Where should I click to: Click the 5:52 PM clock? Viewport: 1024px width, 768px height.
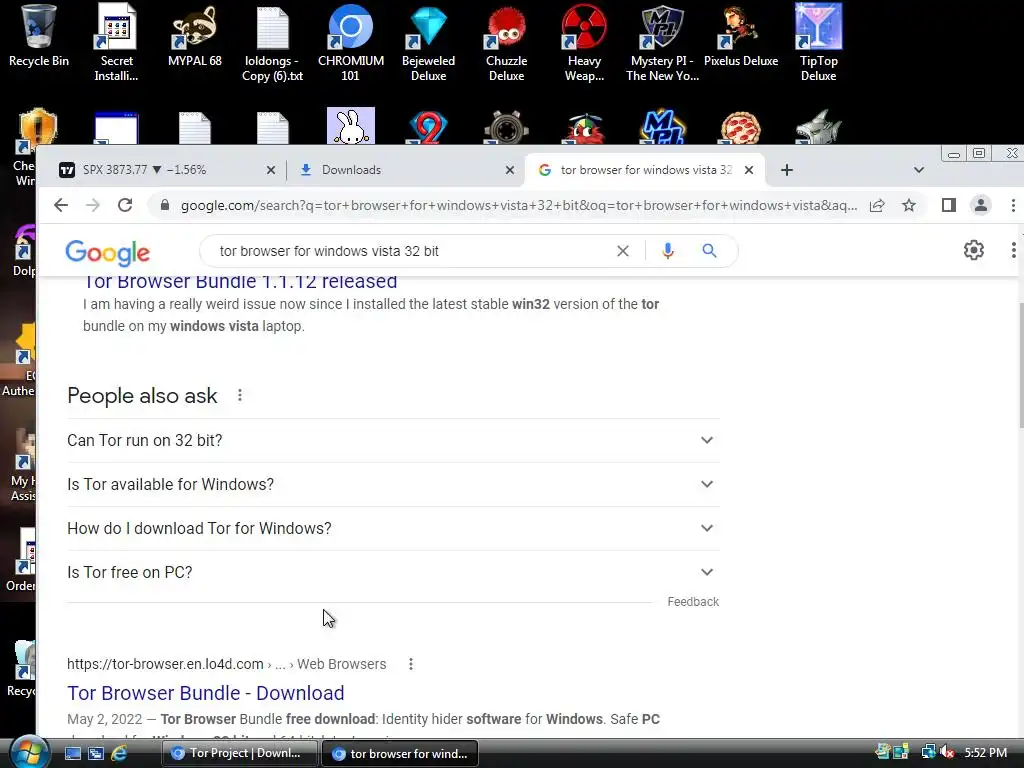click(985, 752)
